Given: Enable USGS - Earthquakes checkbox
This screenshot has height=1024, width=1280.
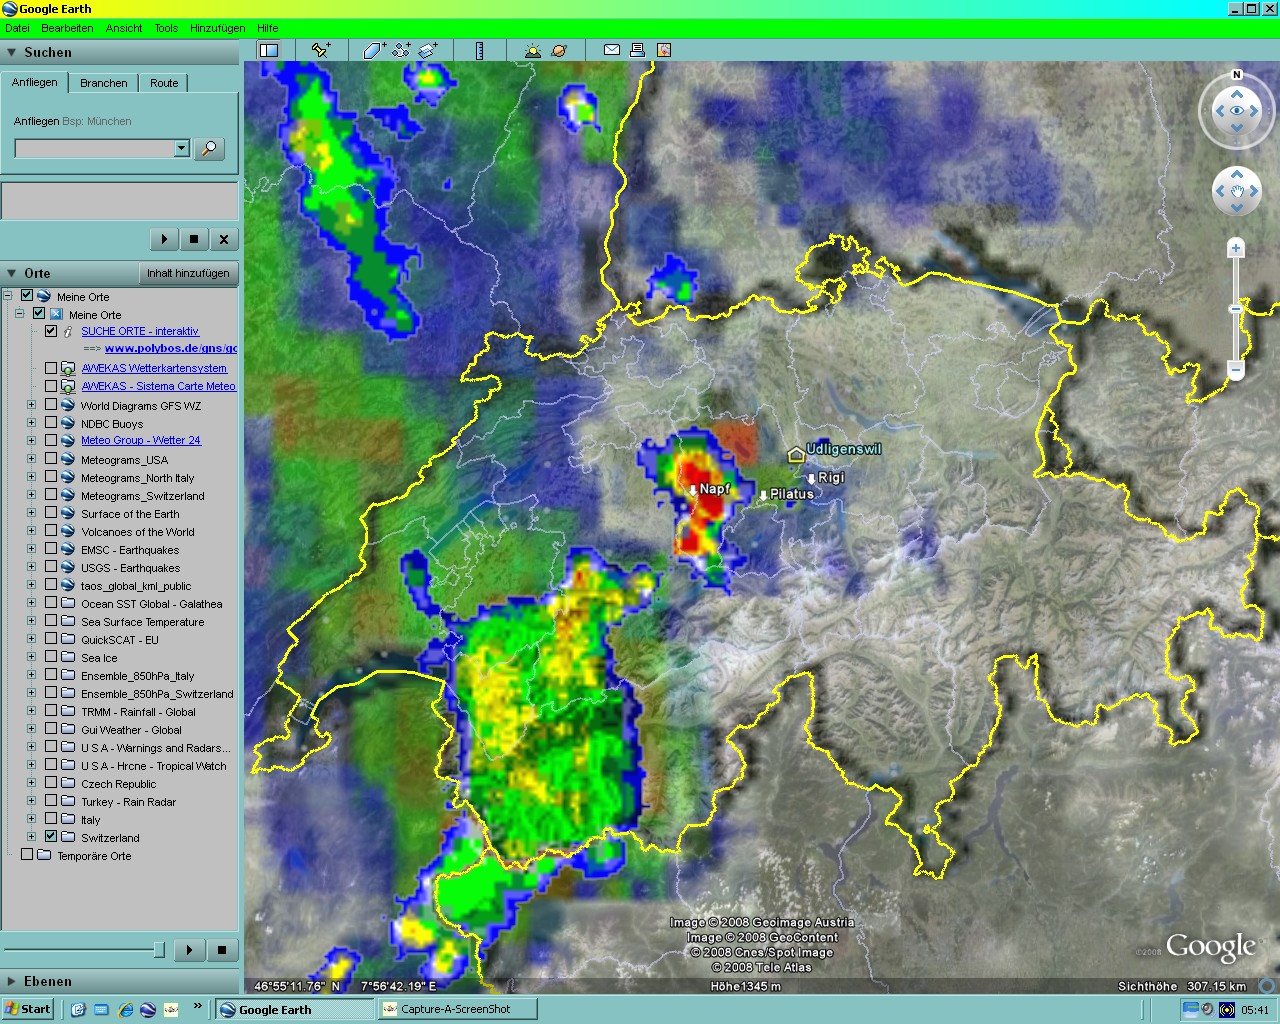Looking at the screenshot, I should 51,567.
